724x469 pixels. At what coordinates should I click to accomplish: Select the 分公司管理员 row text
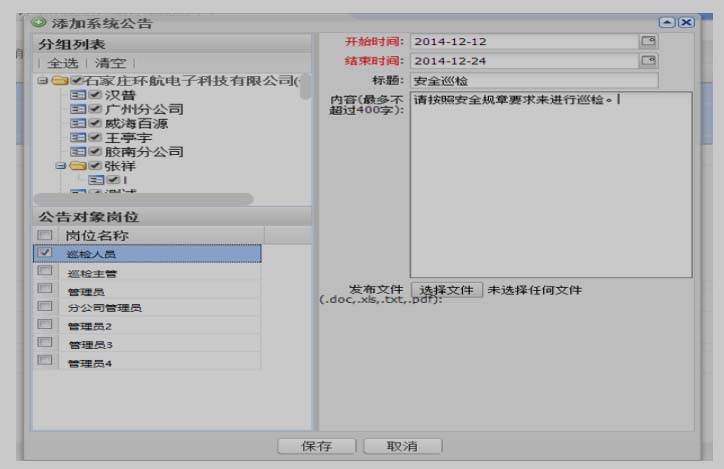104,308
